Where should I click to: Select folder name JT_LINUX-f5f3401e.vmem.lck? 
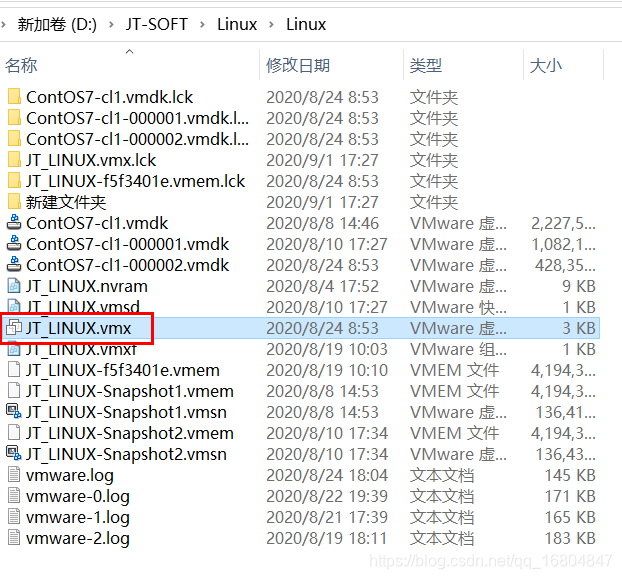(x=136, y=181)
